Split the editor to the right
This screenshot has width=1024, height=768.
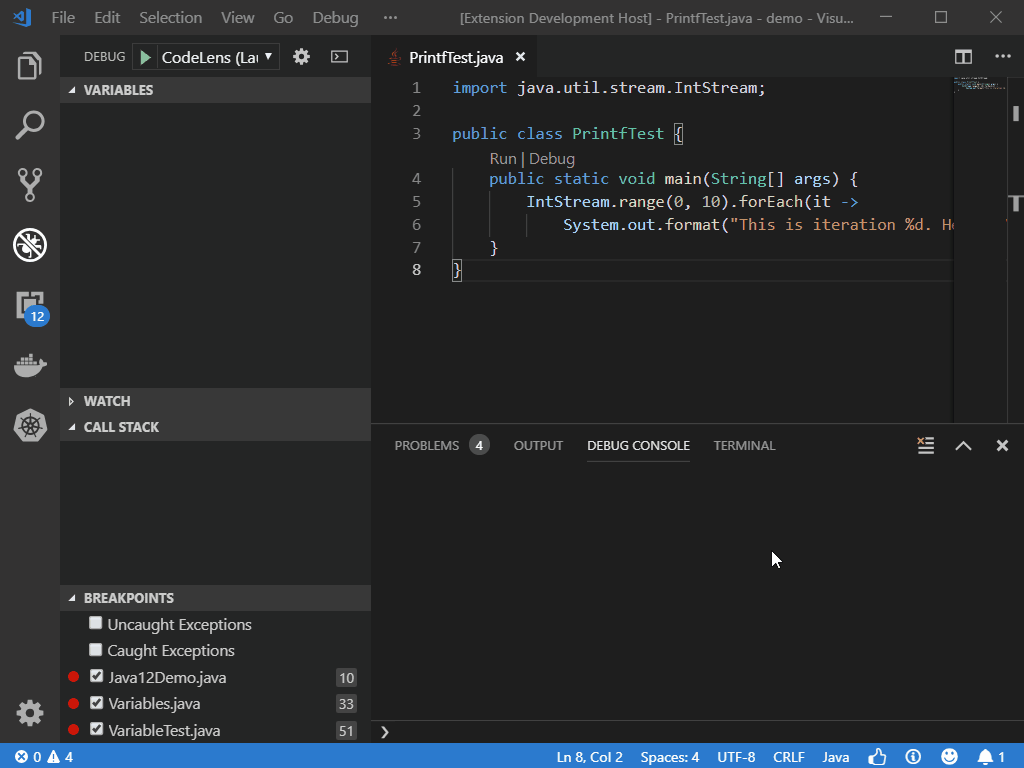pyautogui.click(x=963, y=57)
